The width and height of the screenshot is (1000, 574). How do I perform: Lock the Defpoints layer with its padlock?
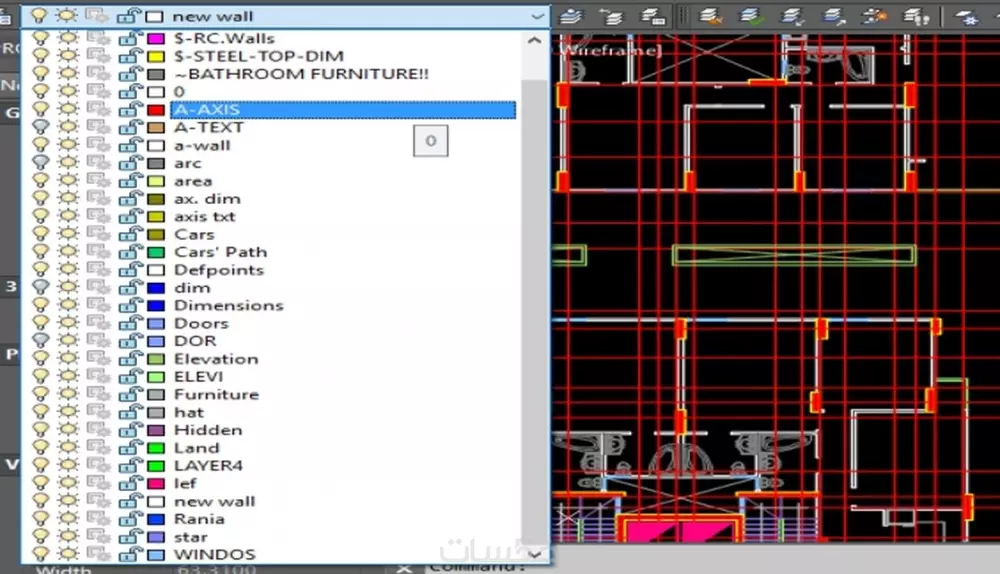[x=129, y=270]
